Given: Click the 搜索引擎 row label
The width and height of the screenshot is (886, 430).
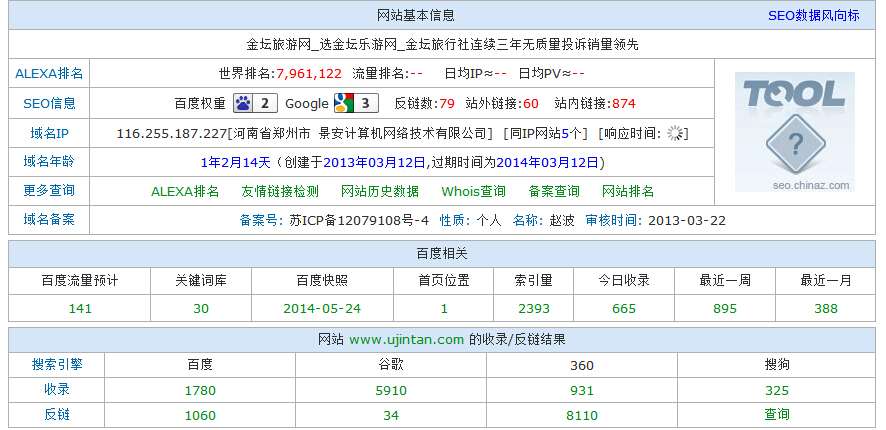Looking at the screenshot, I should click(57, 364).
